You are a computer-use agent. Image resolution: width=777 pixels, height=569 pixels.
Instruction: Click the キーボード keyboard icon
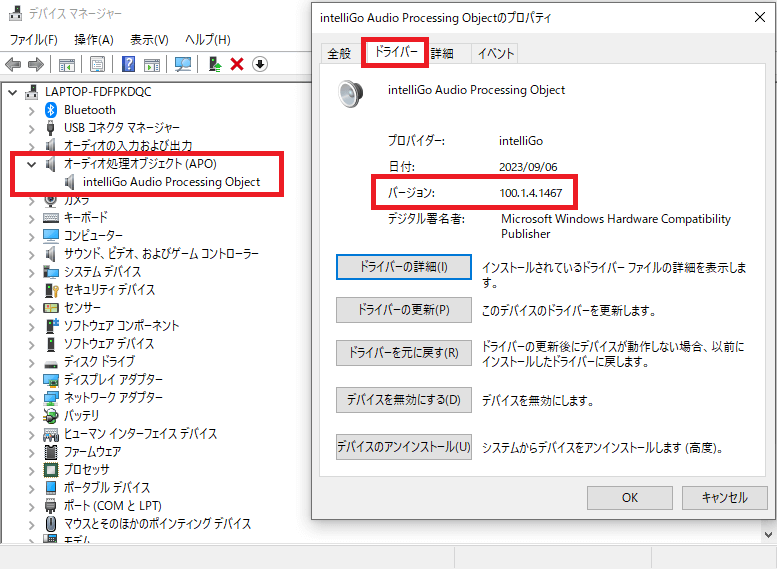[x=51, y=218]
